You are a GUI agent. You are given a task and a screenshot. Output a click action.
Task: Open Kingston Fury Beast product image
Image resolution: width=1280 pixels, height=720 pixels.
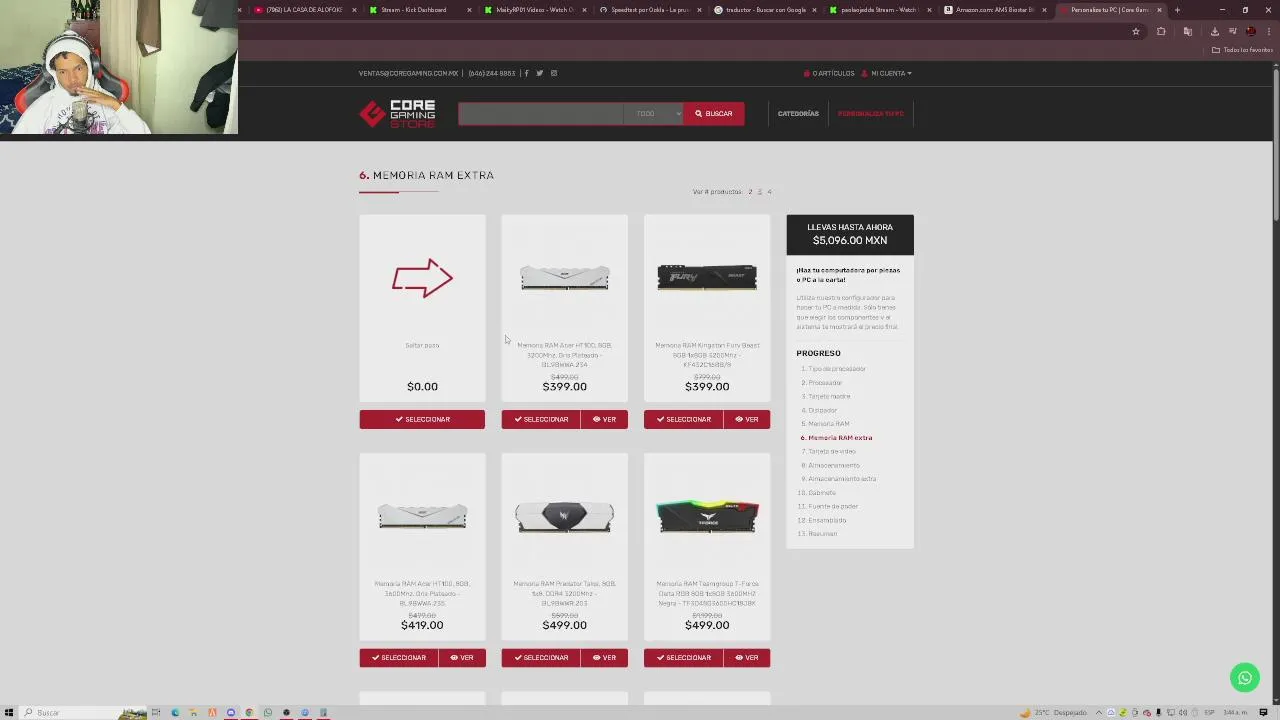(x=707, y=278)
